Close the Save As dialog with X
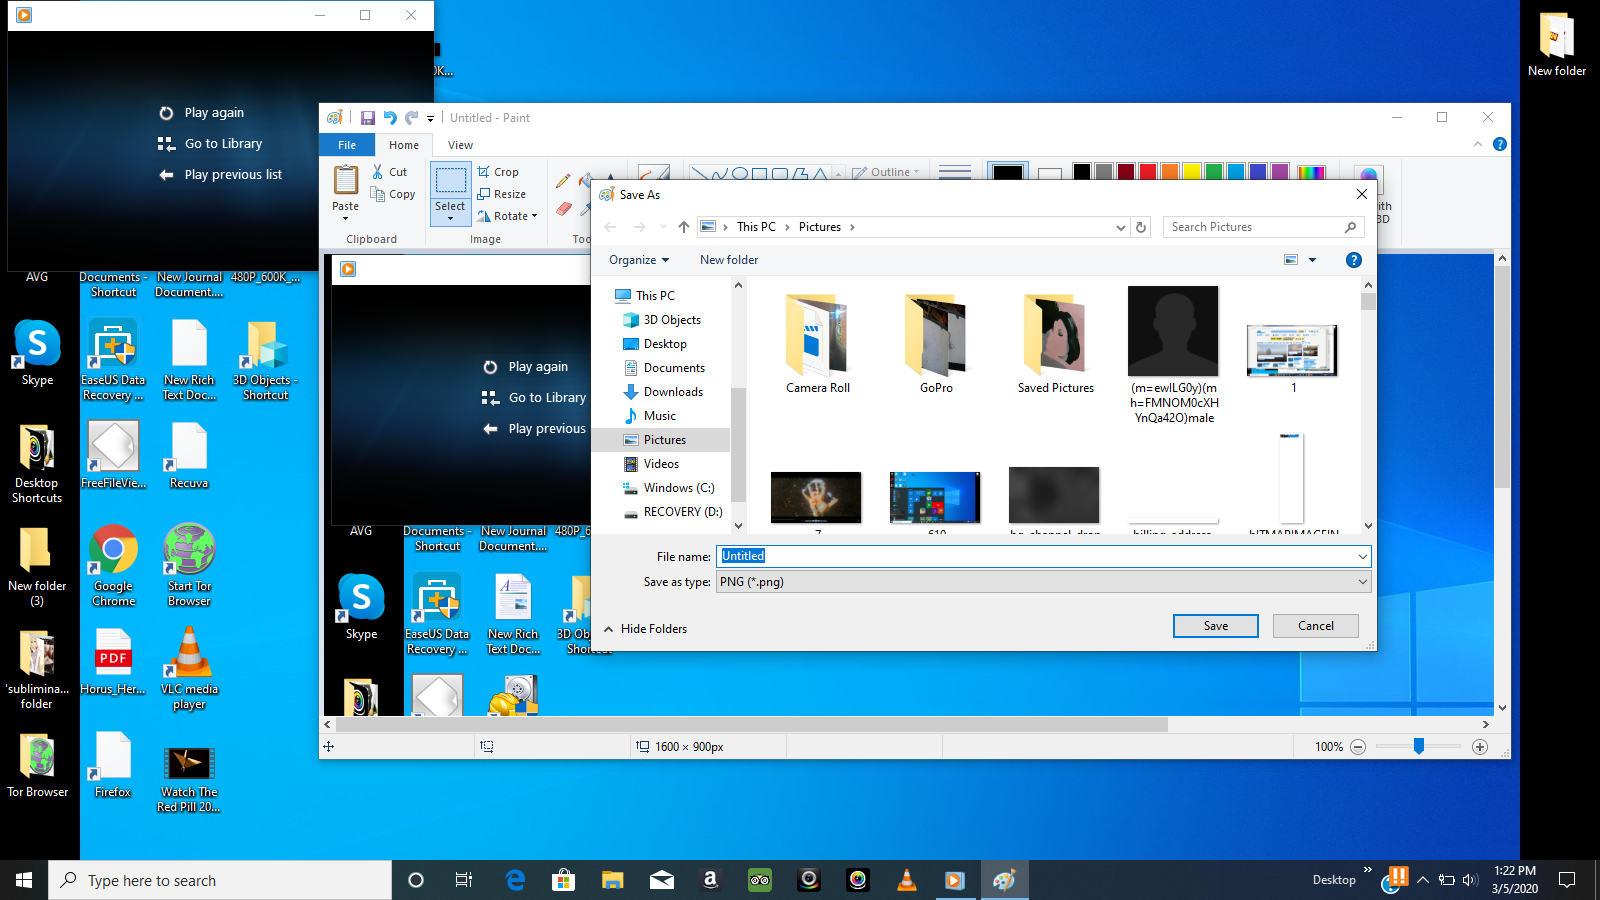This screenshot has width=1600, height=900. [x=1361, y=194]
